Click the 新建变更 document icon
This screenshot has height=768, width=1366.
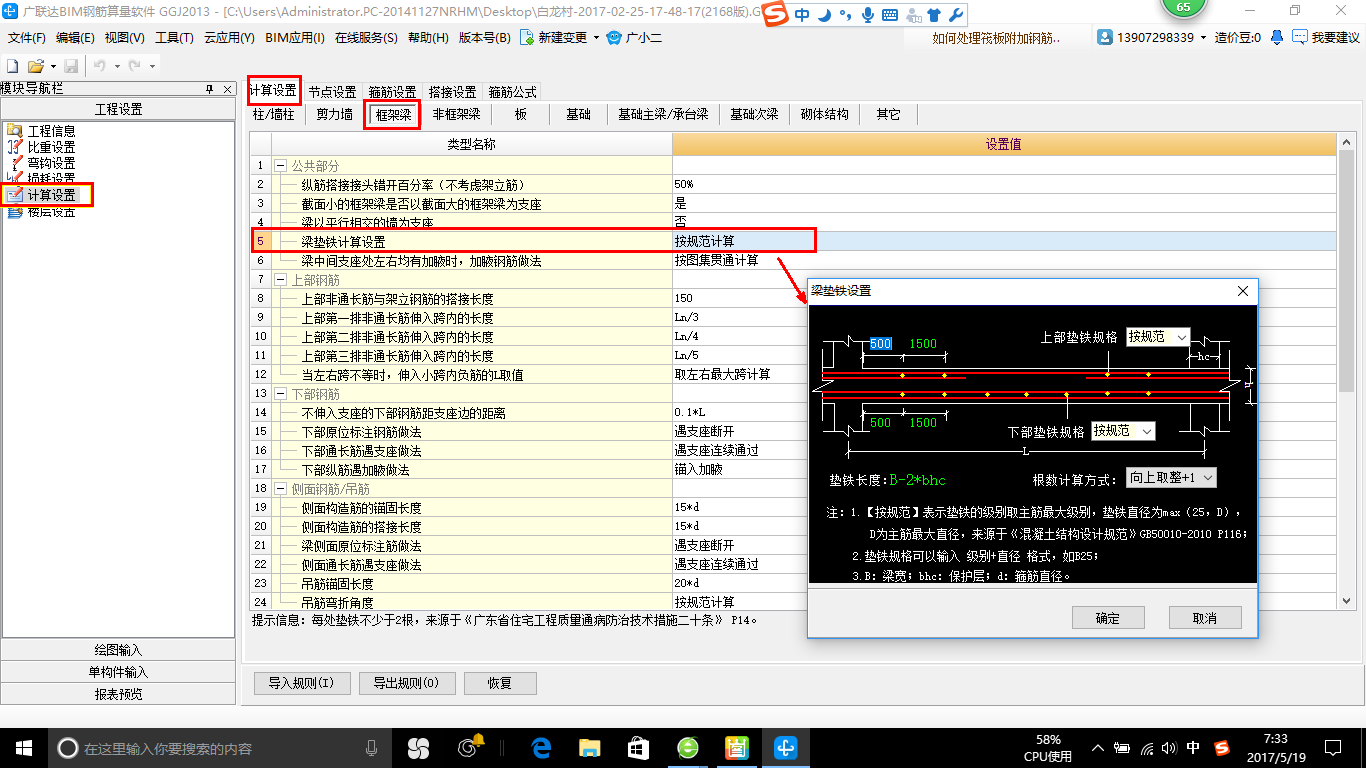(526, 37)
